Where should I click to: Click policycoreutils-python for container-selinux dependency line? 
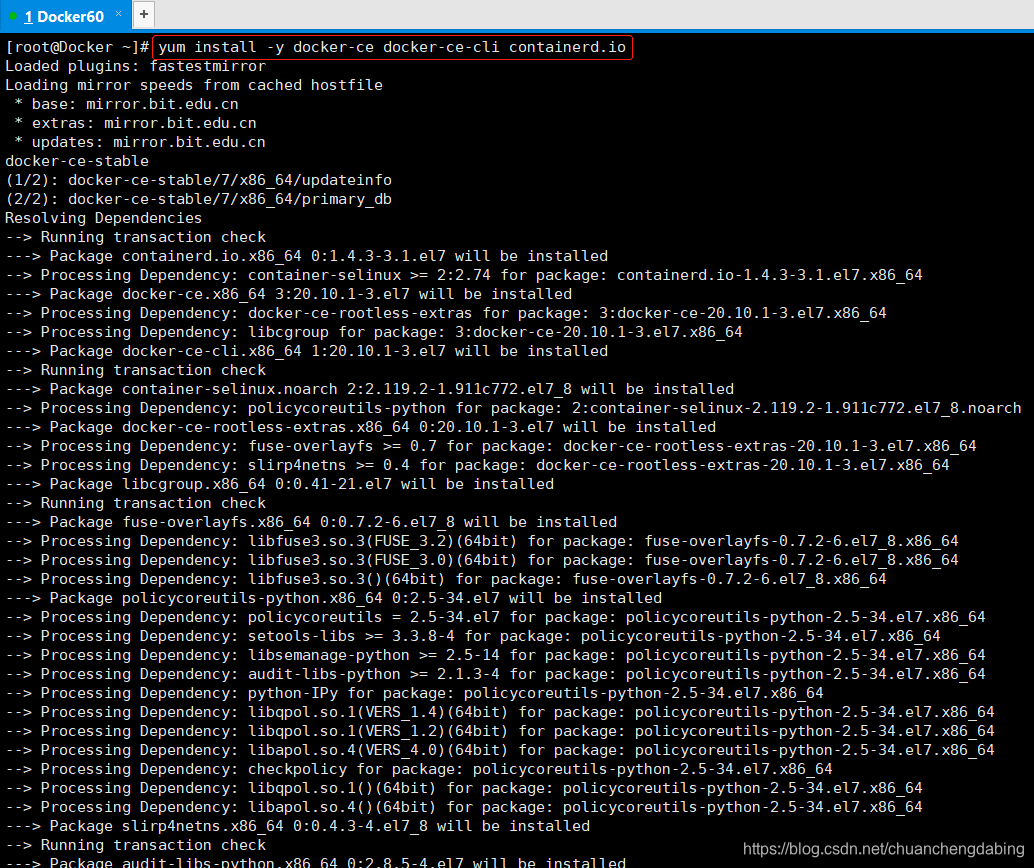tap(513, 408)
